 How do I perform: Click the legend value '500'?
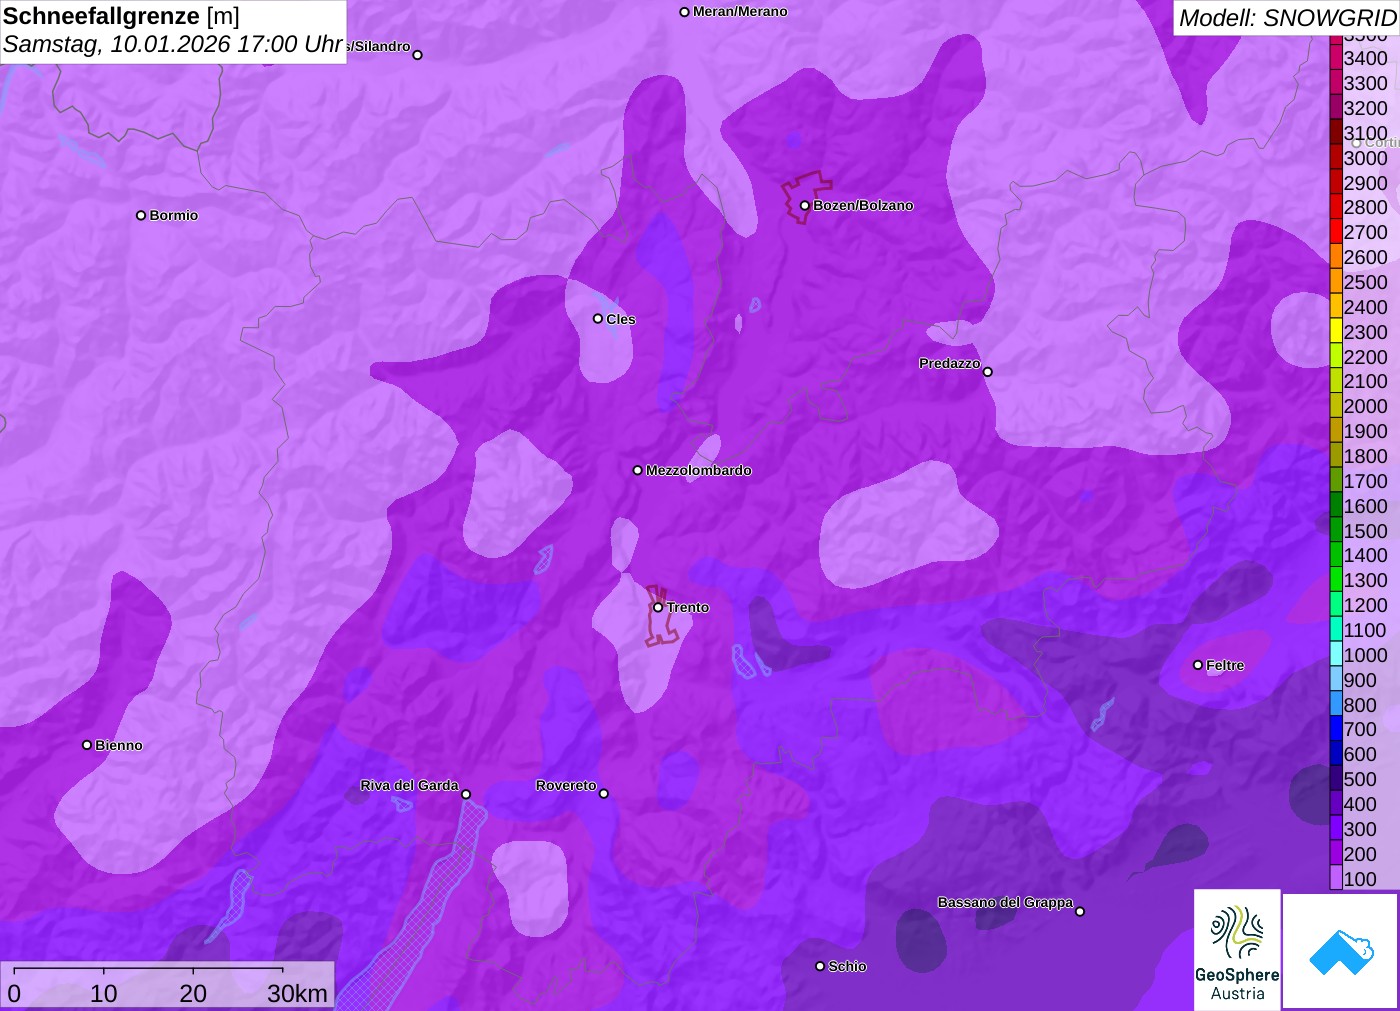pos(1360,779)
